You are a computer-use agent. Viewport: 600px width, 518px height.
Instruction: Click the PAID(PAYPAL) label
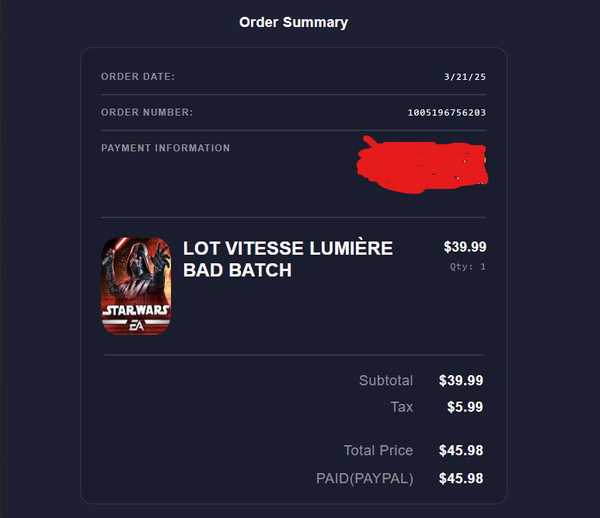(365, 479)
